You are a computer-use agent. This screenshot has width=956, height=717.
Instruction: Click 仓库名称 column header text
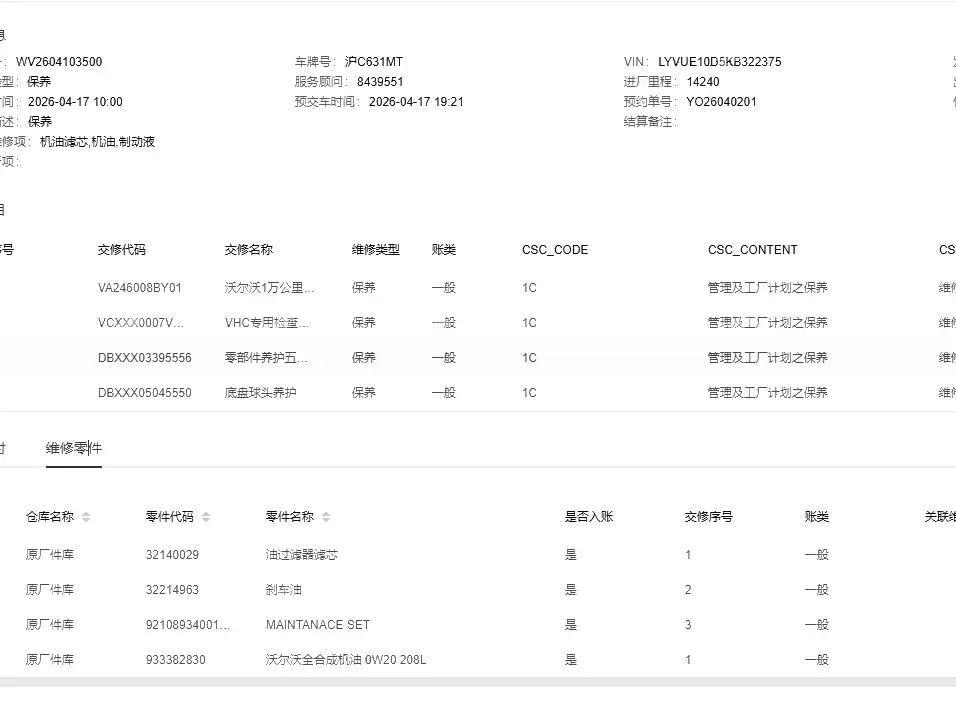50,517
